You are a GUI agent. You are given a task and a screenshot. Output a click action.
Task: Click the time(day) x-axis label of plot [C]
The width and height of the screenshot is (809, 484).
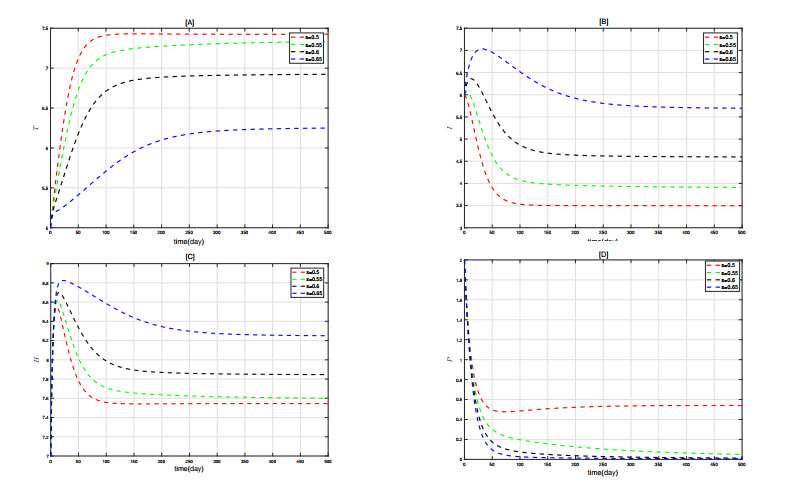[189, 468]
